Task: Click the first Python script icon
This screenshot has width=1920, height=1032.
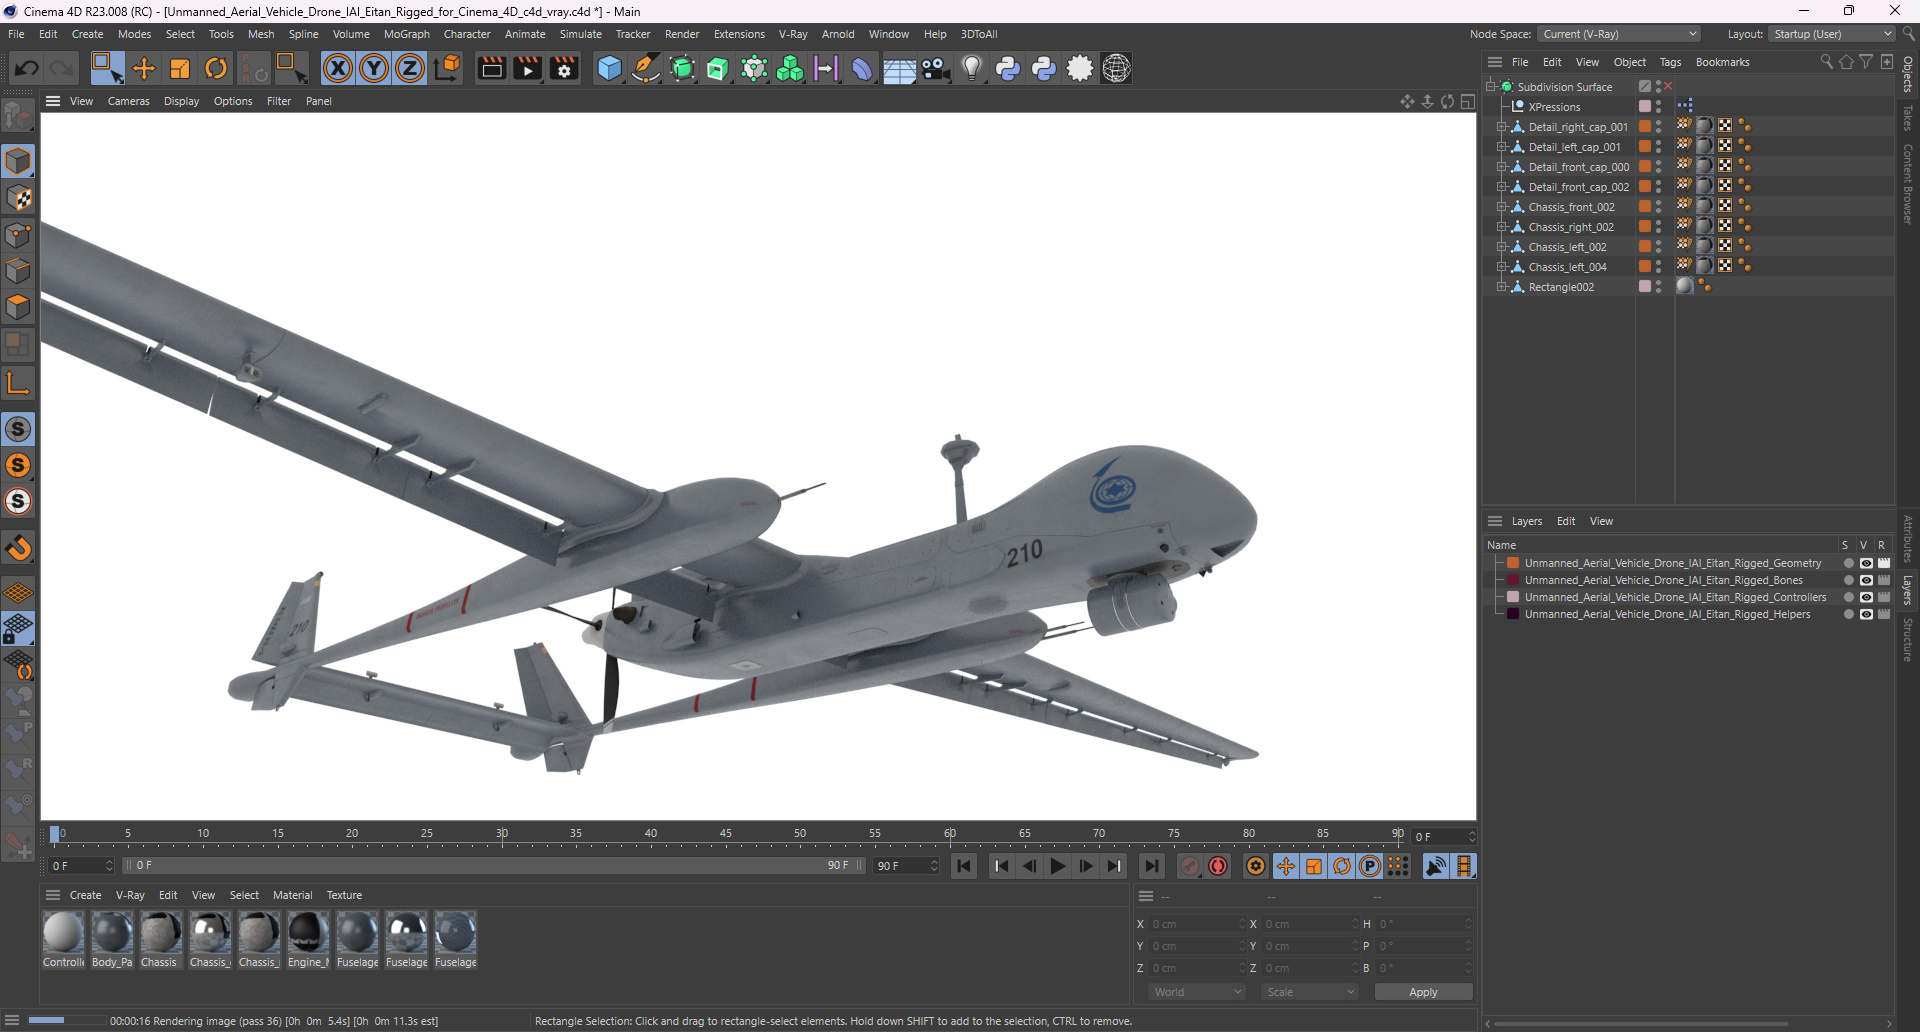Action: (x=1008, y=68)
